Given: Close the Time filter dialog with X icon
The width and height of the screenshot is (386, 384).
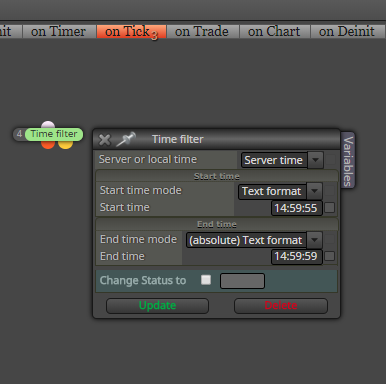Looking at the screenshot, I should [x=105, y=140].
